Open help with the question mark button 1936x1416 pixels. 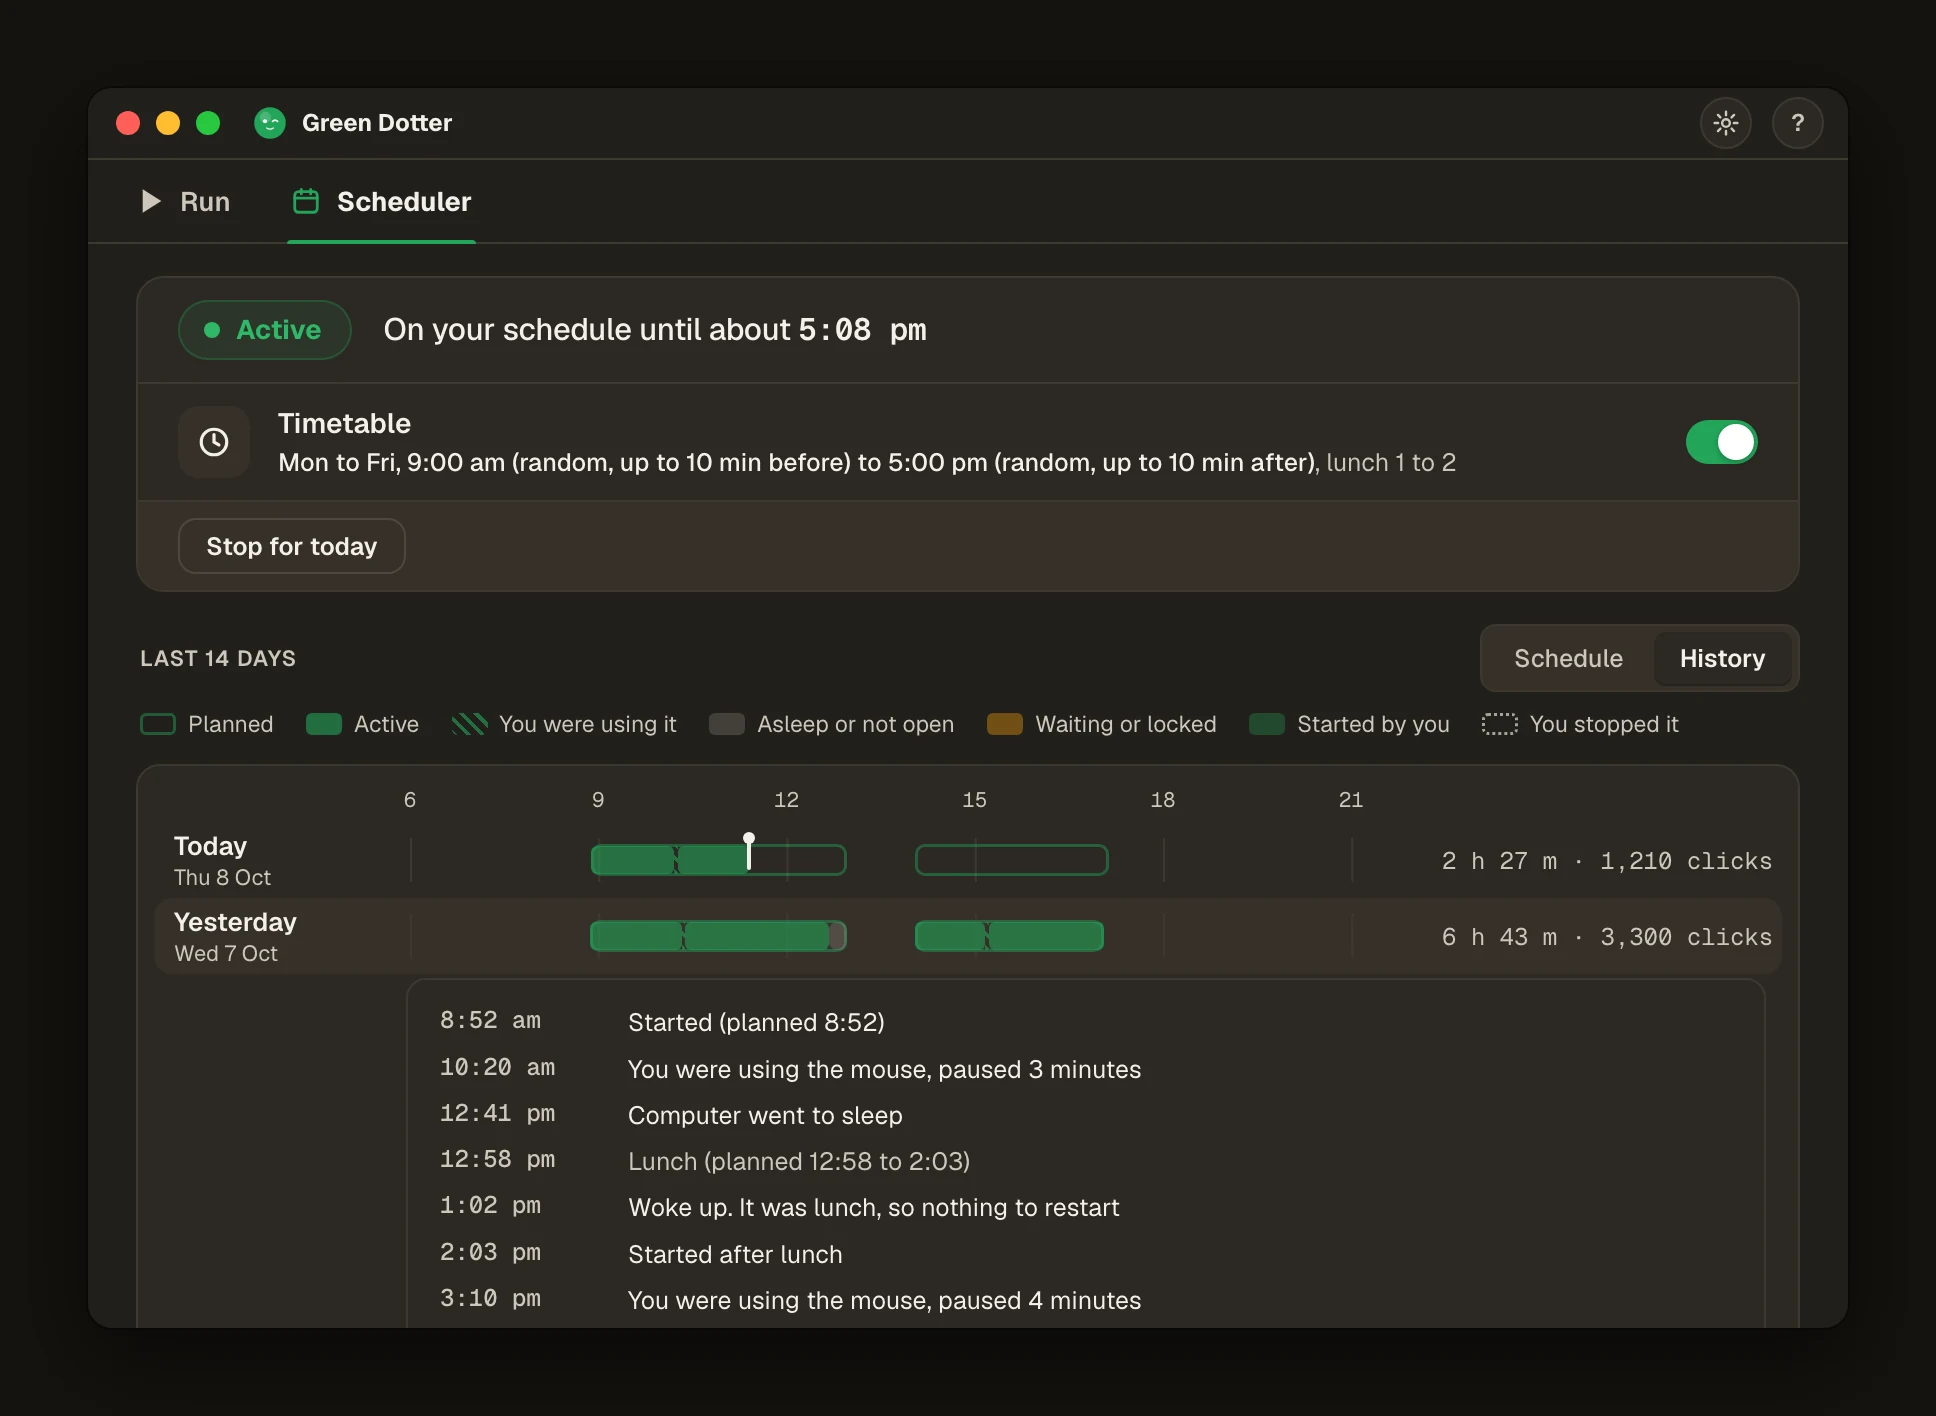pos(1797,123)
